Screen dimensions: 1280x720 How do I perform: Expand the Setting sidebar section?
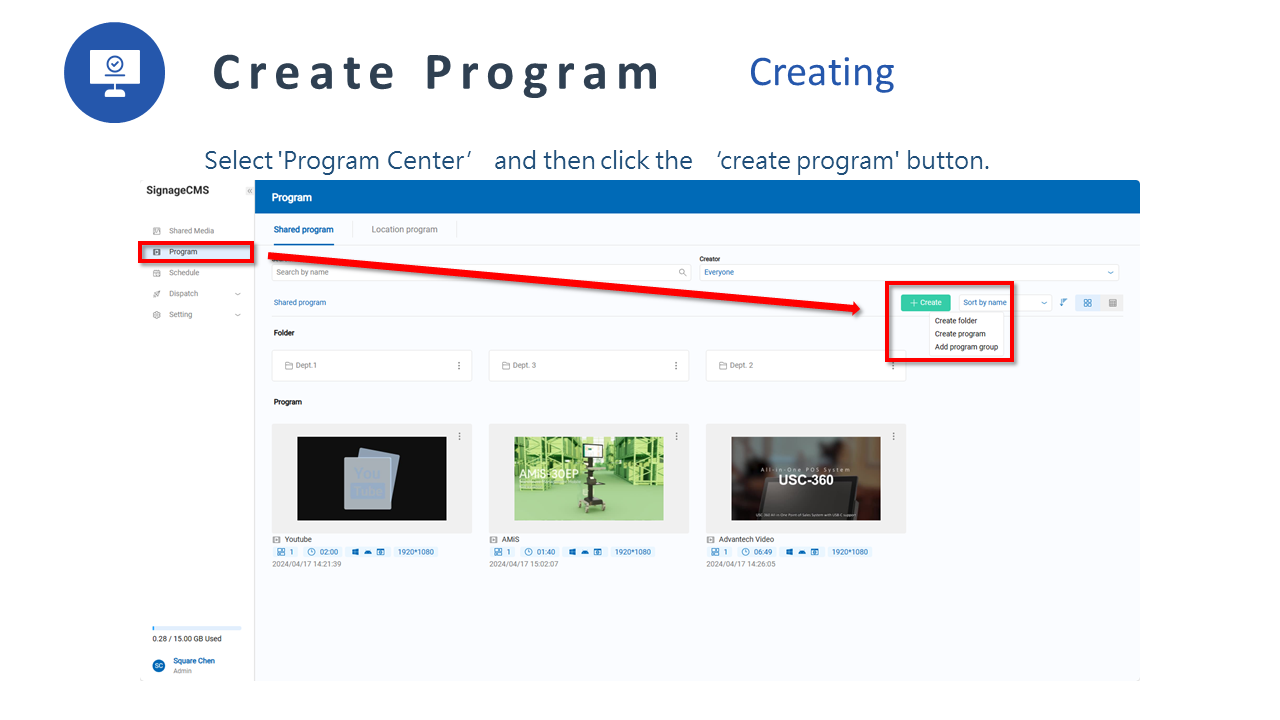237,315
